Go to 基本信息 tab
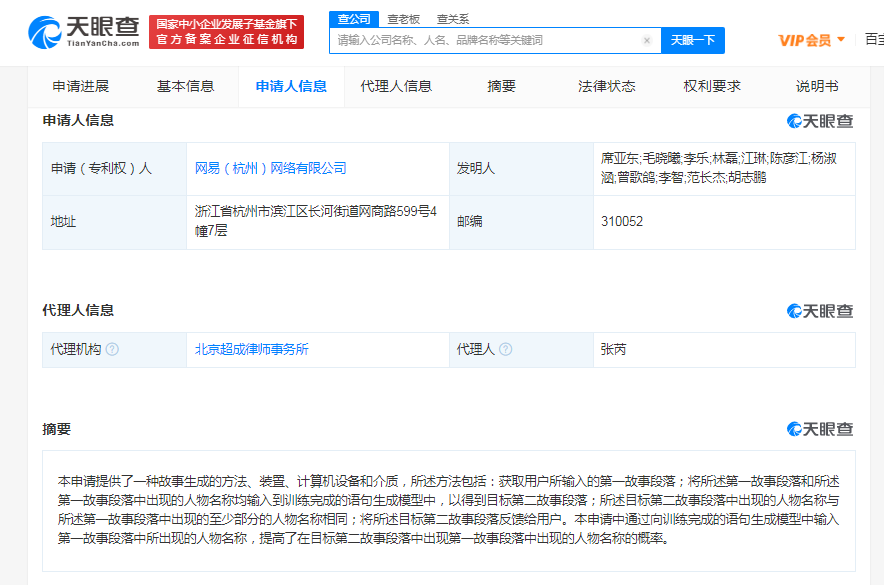The image size is (884, 585). [185, 86]
